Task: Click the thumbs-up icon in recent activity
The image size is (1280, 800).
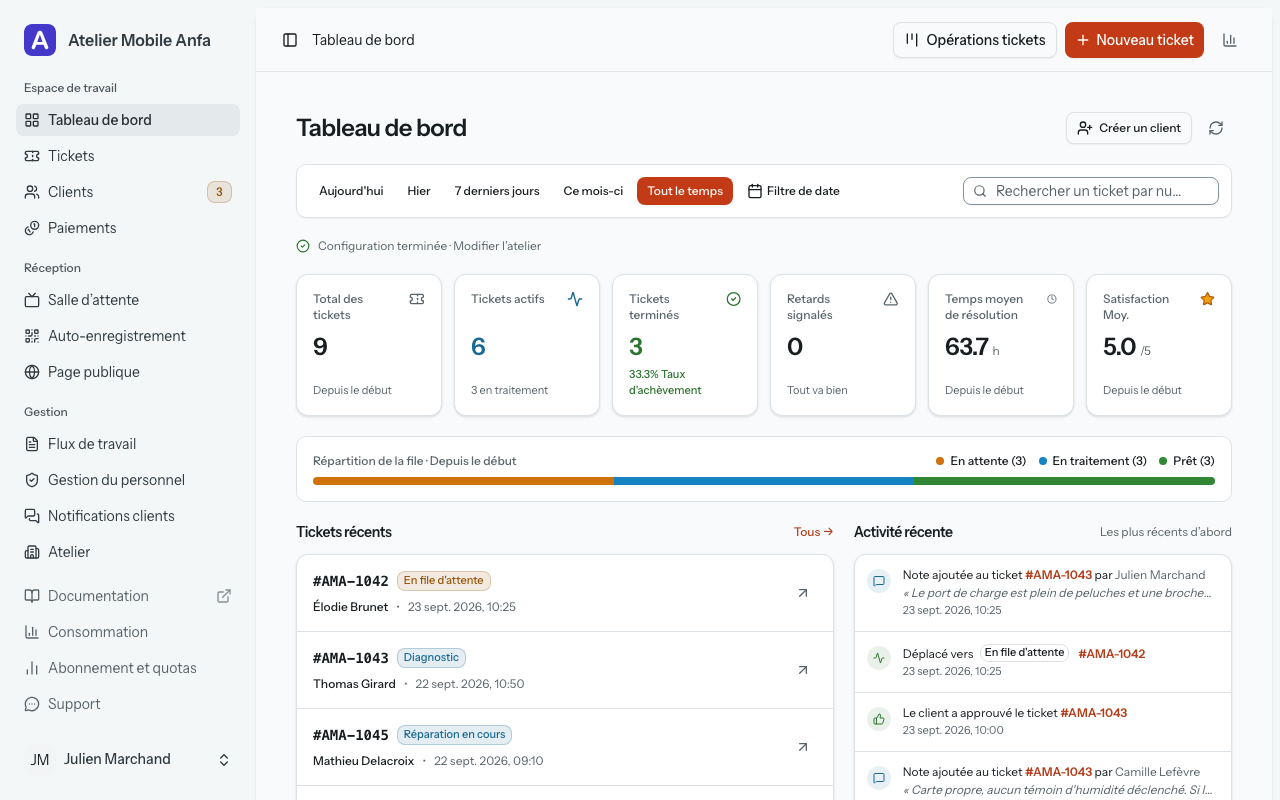Action: coord(879,719)
